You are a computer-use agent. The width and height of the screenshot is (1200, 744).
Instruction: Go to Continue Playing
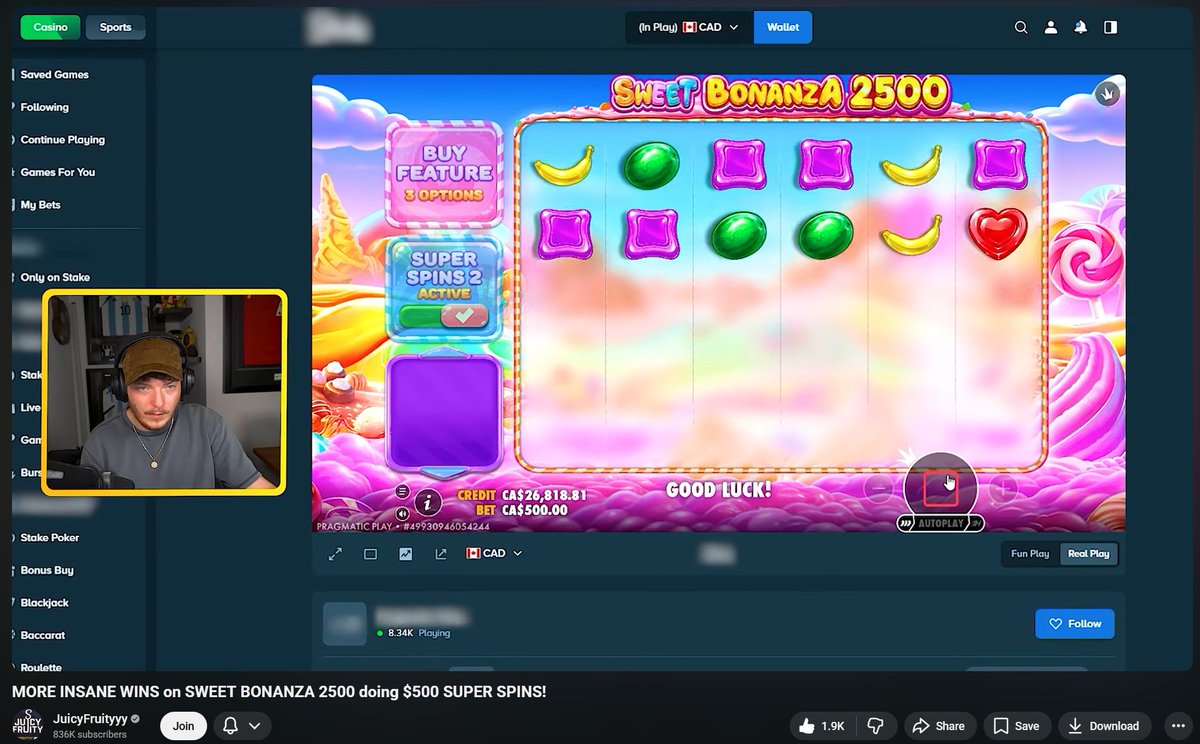pyautogui.click(x=63, y=140)
